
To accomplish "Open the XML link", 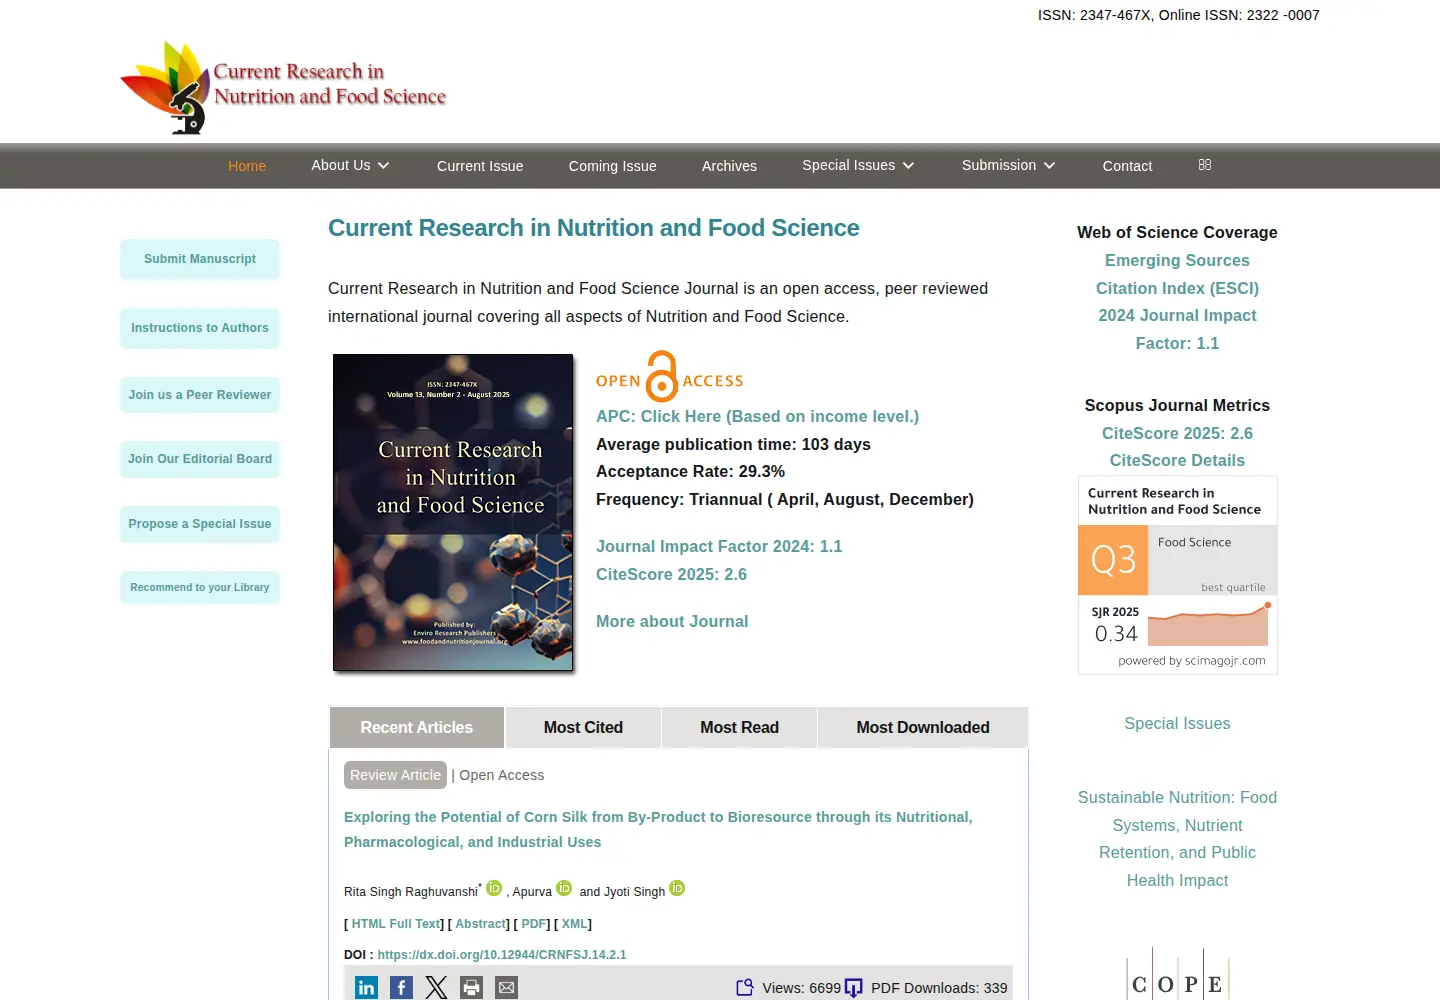I will point(574,924).
